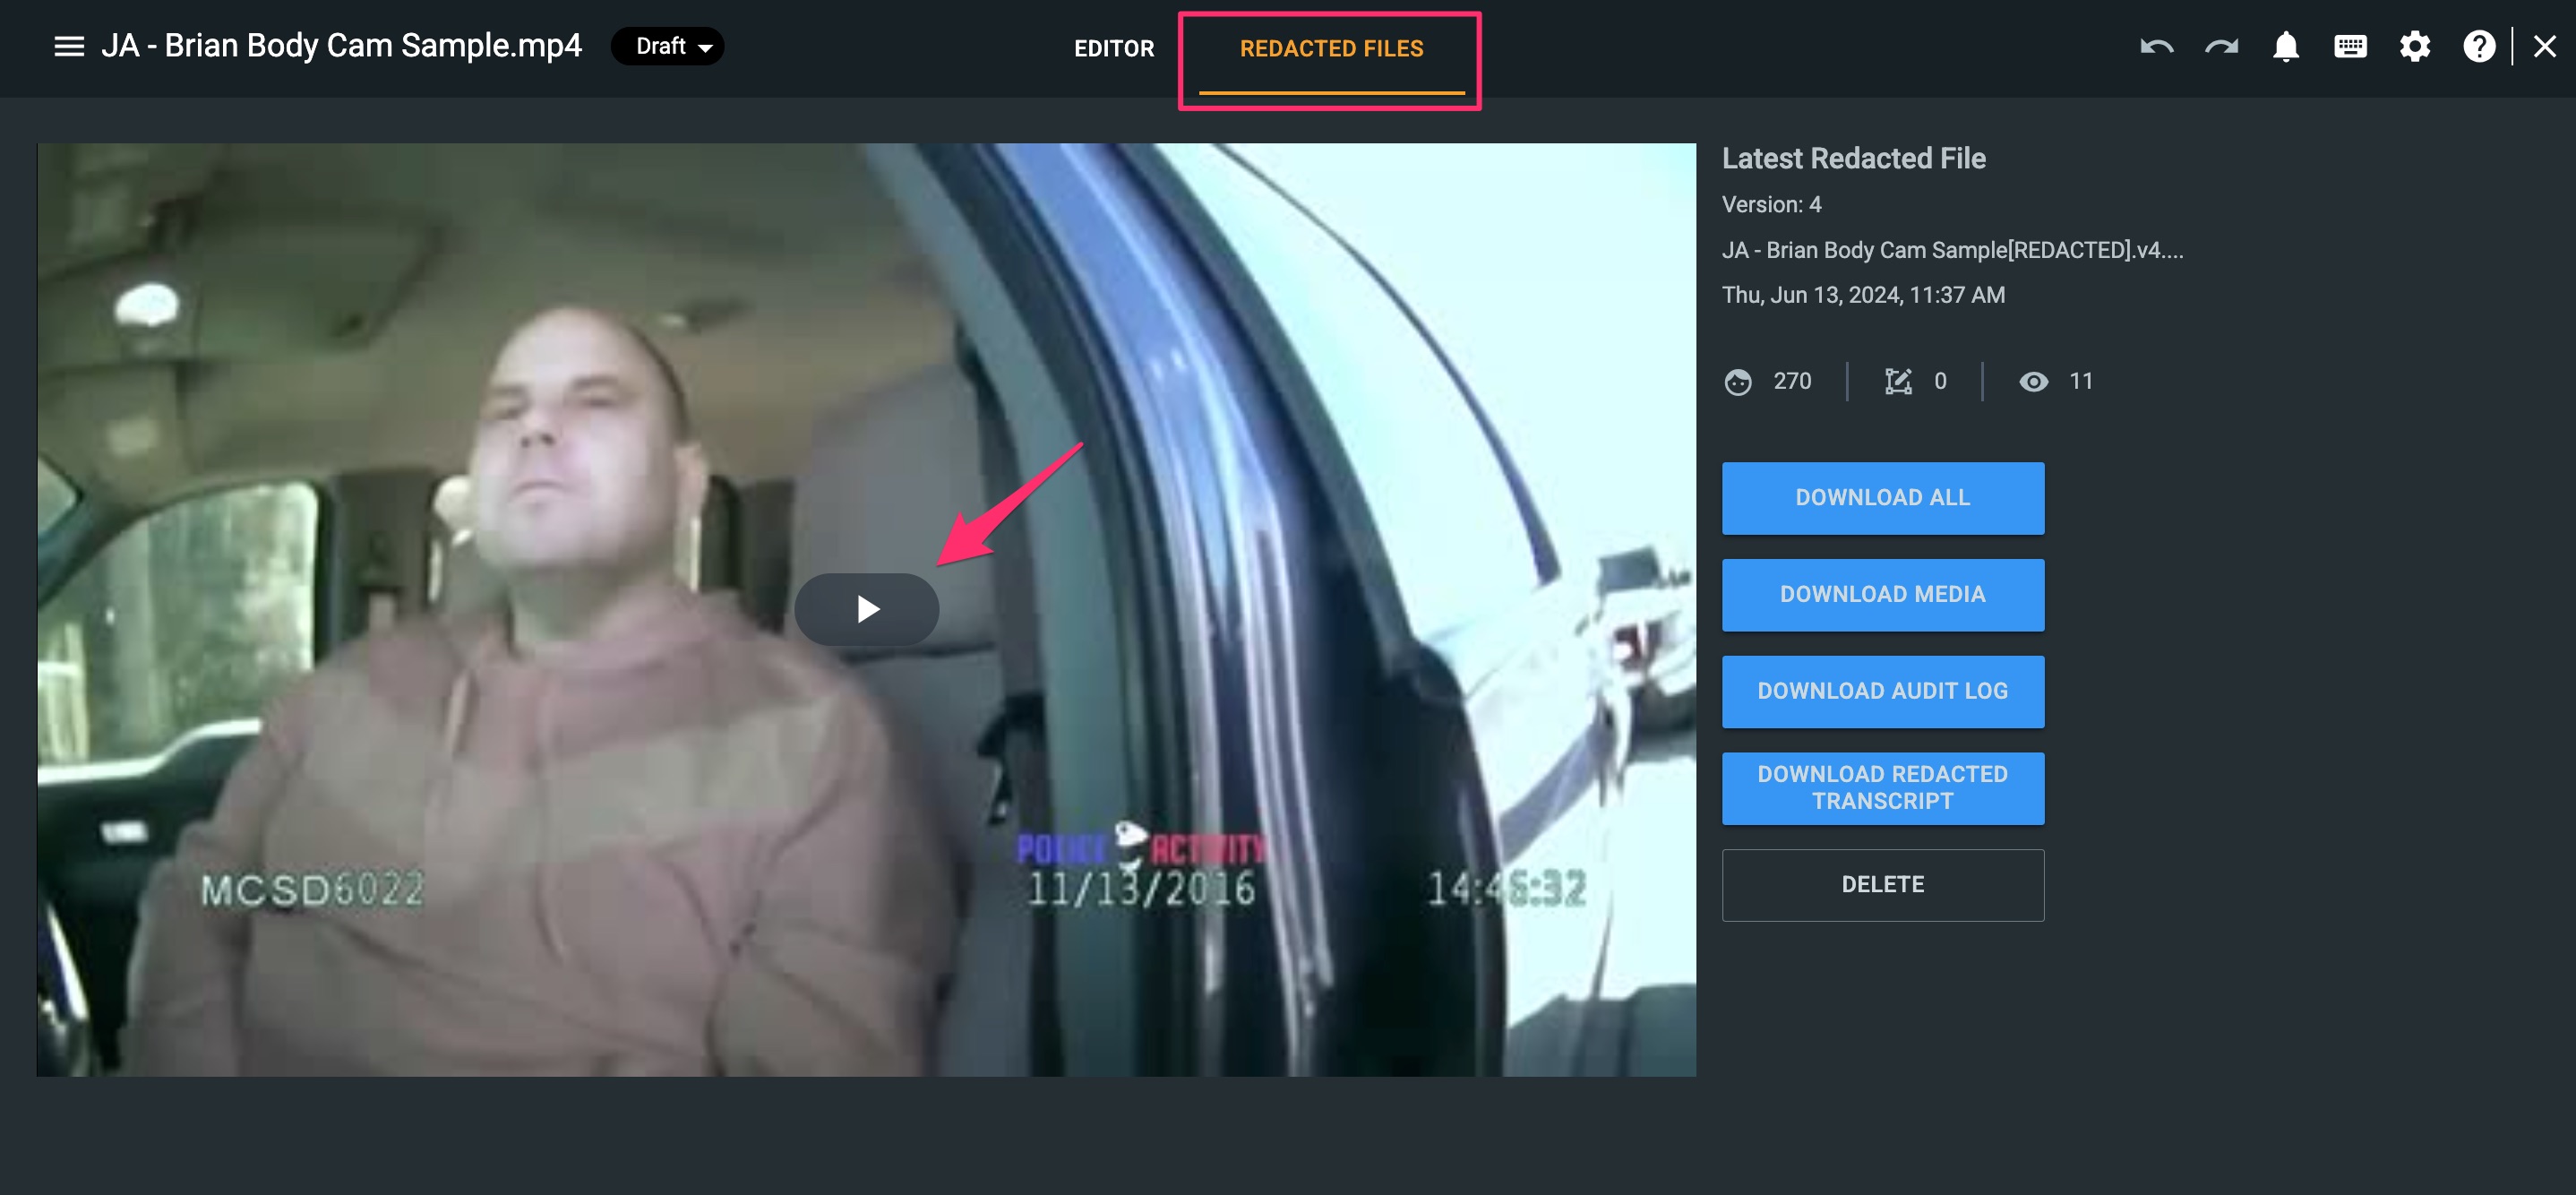Click the face detections count icon
Screen dimensions: 2576x1195
[1738, 382]
